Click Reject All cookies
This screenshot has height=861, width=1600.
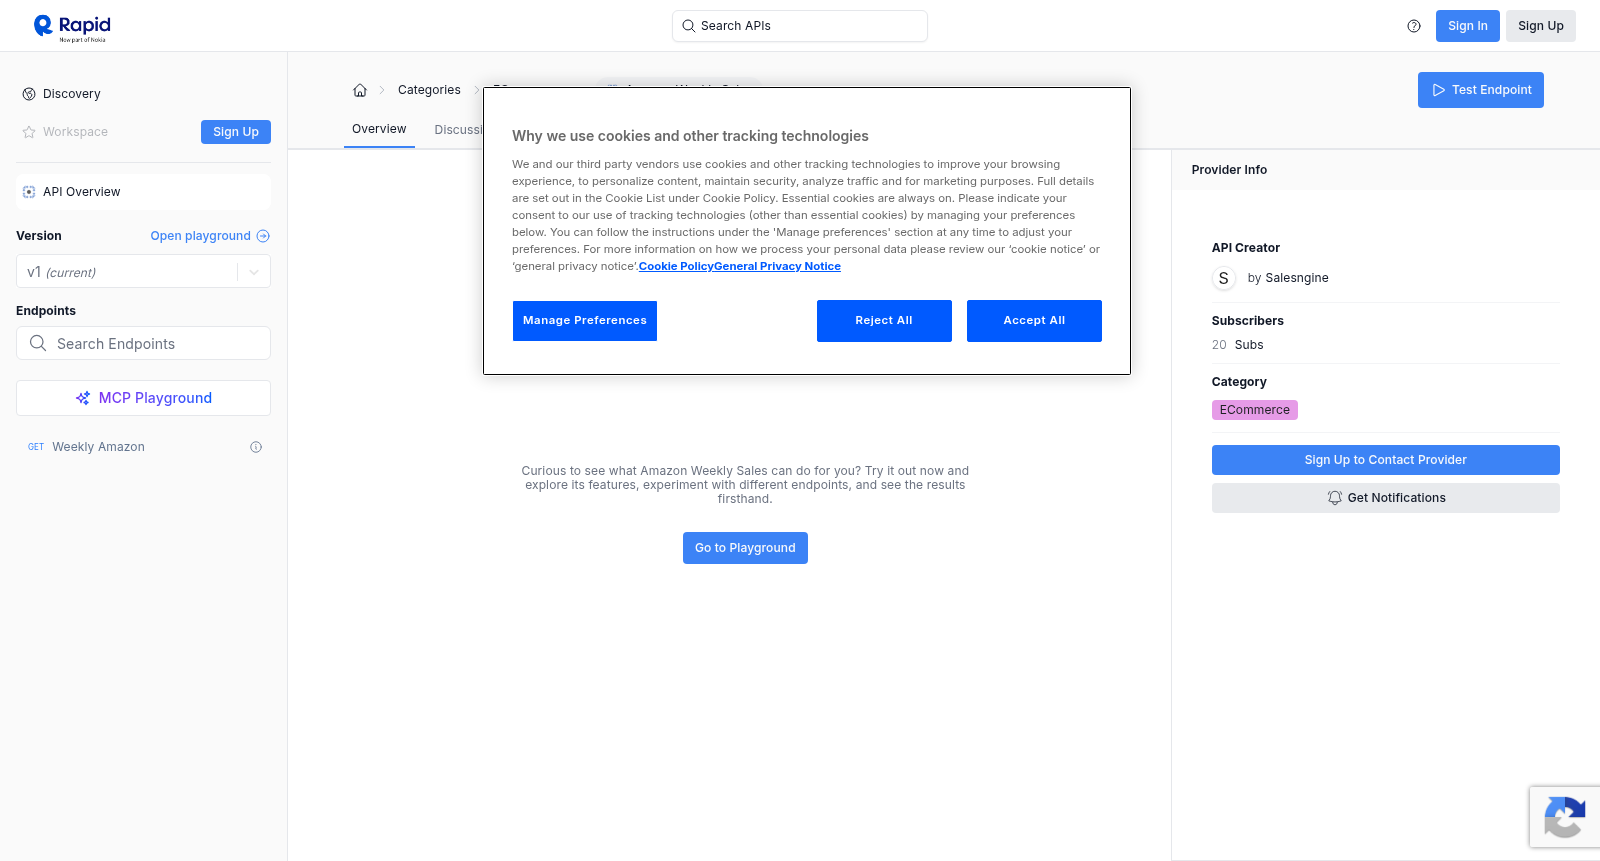[884, 321]
